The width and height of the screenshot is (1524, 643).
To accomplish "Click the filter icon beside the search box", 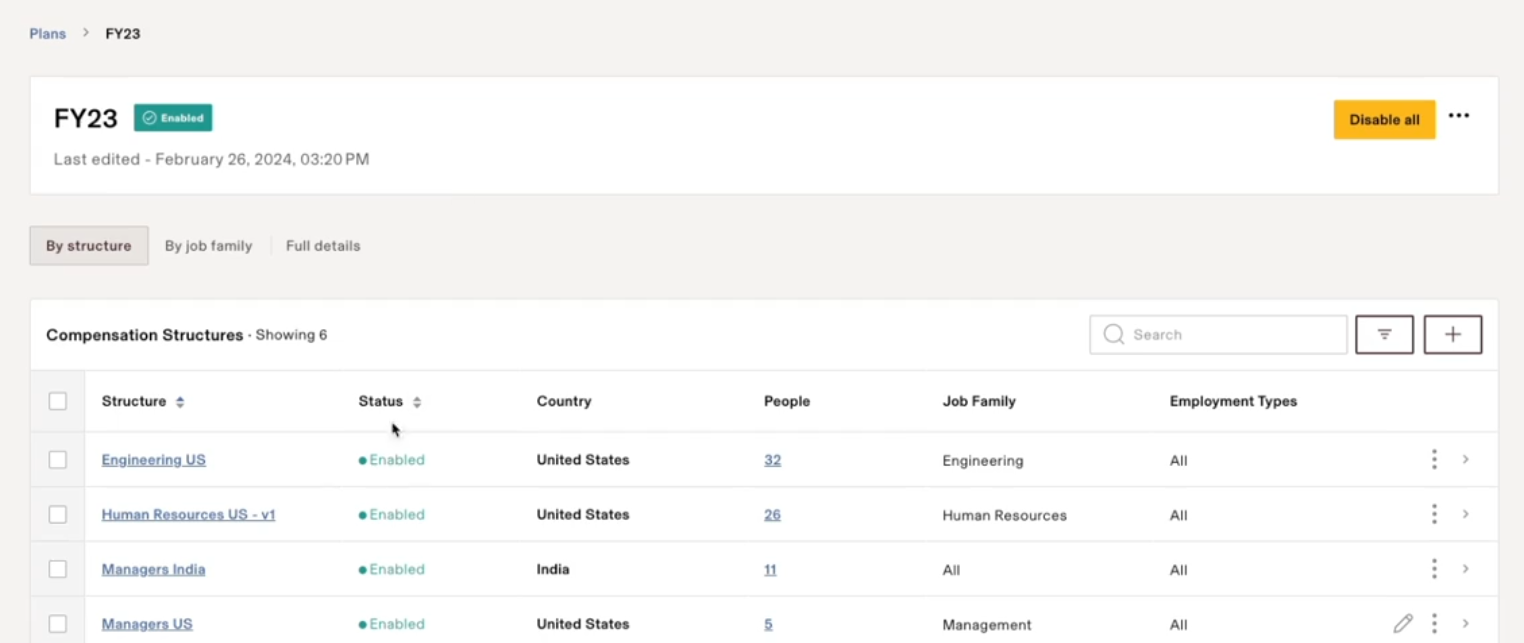I will pyautogui.click(x=1384, y=335).
